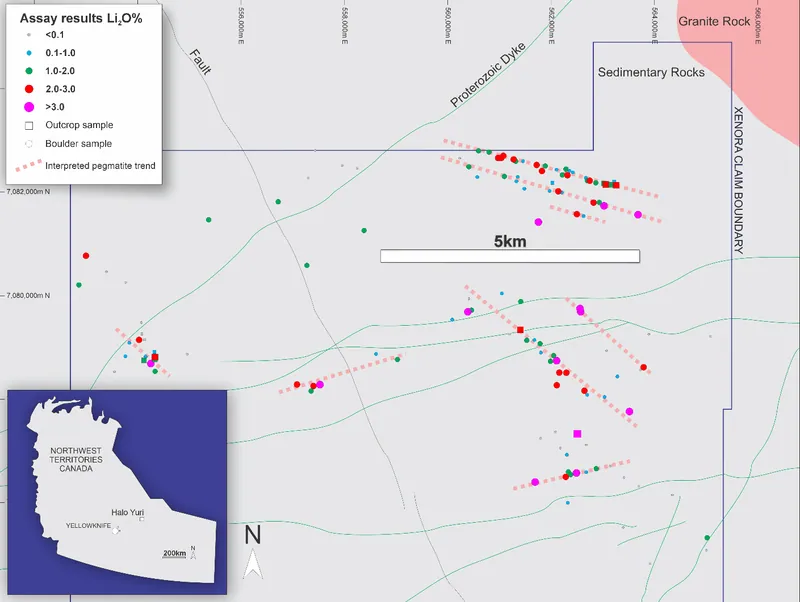Click the '>3.0' legend range text

point(55,107)
